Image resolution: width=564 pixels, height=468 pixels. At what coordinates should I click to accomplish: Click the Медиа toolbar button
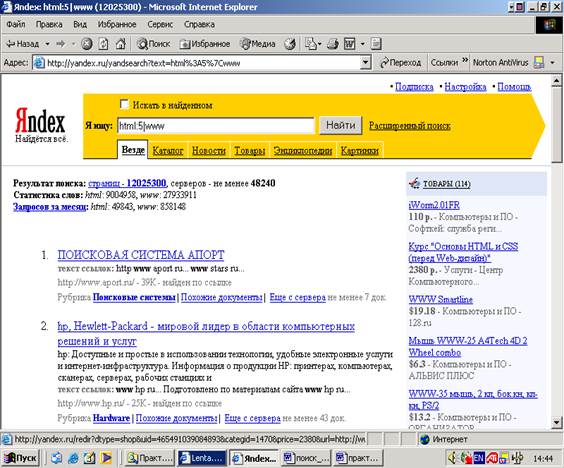258,44
